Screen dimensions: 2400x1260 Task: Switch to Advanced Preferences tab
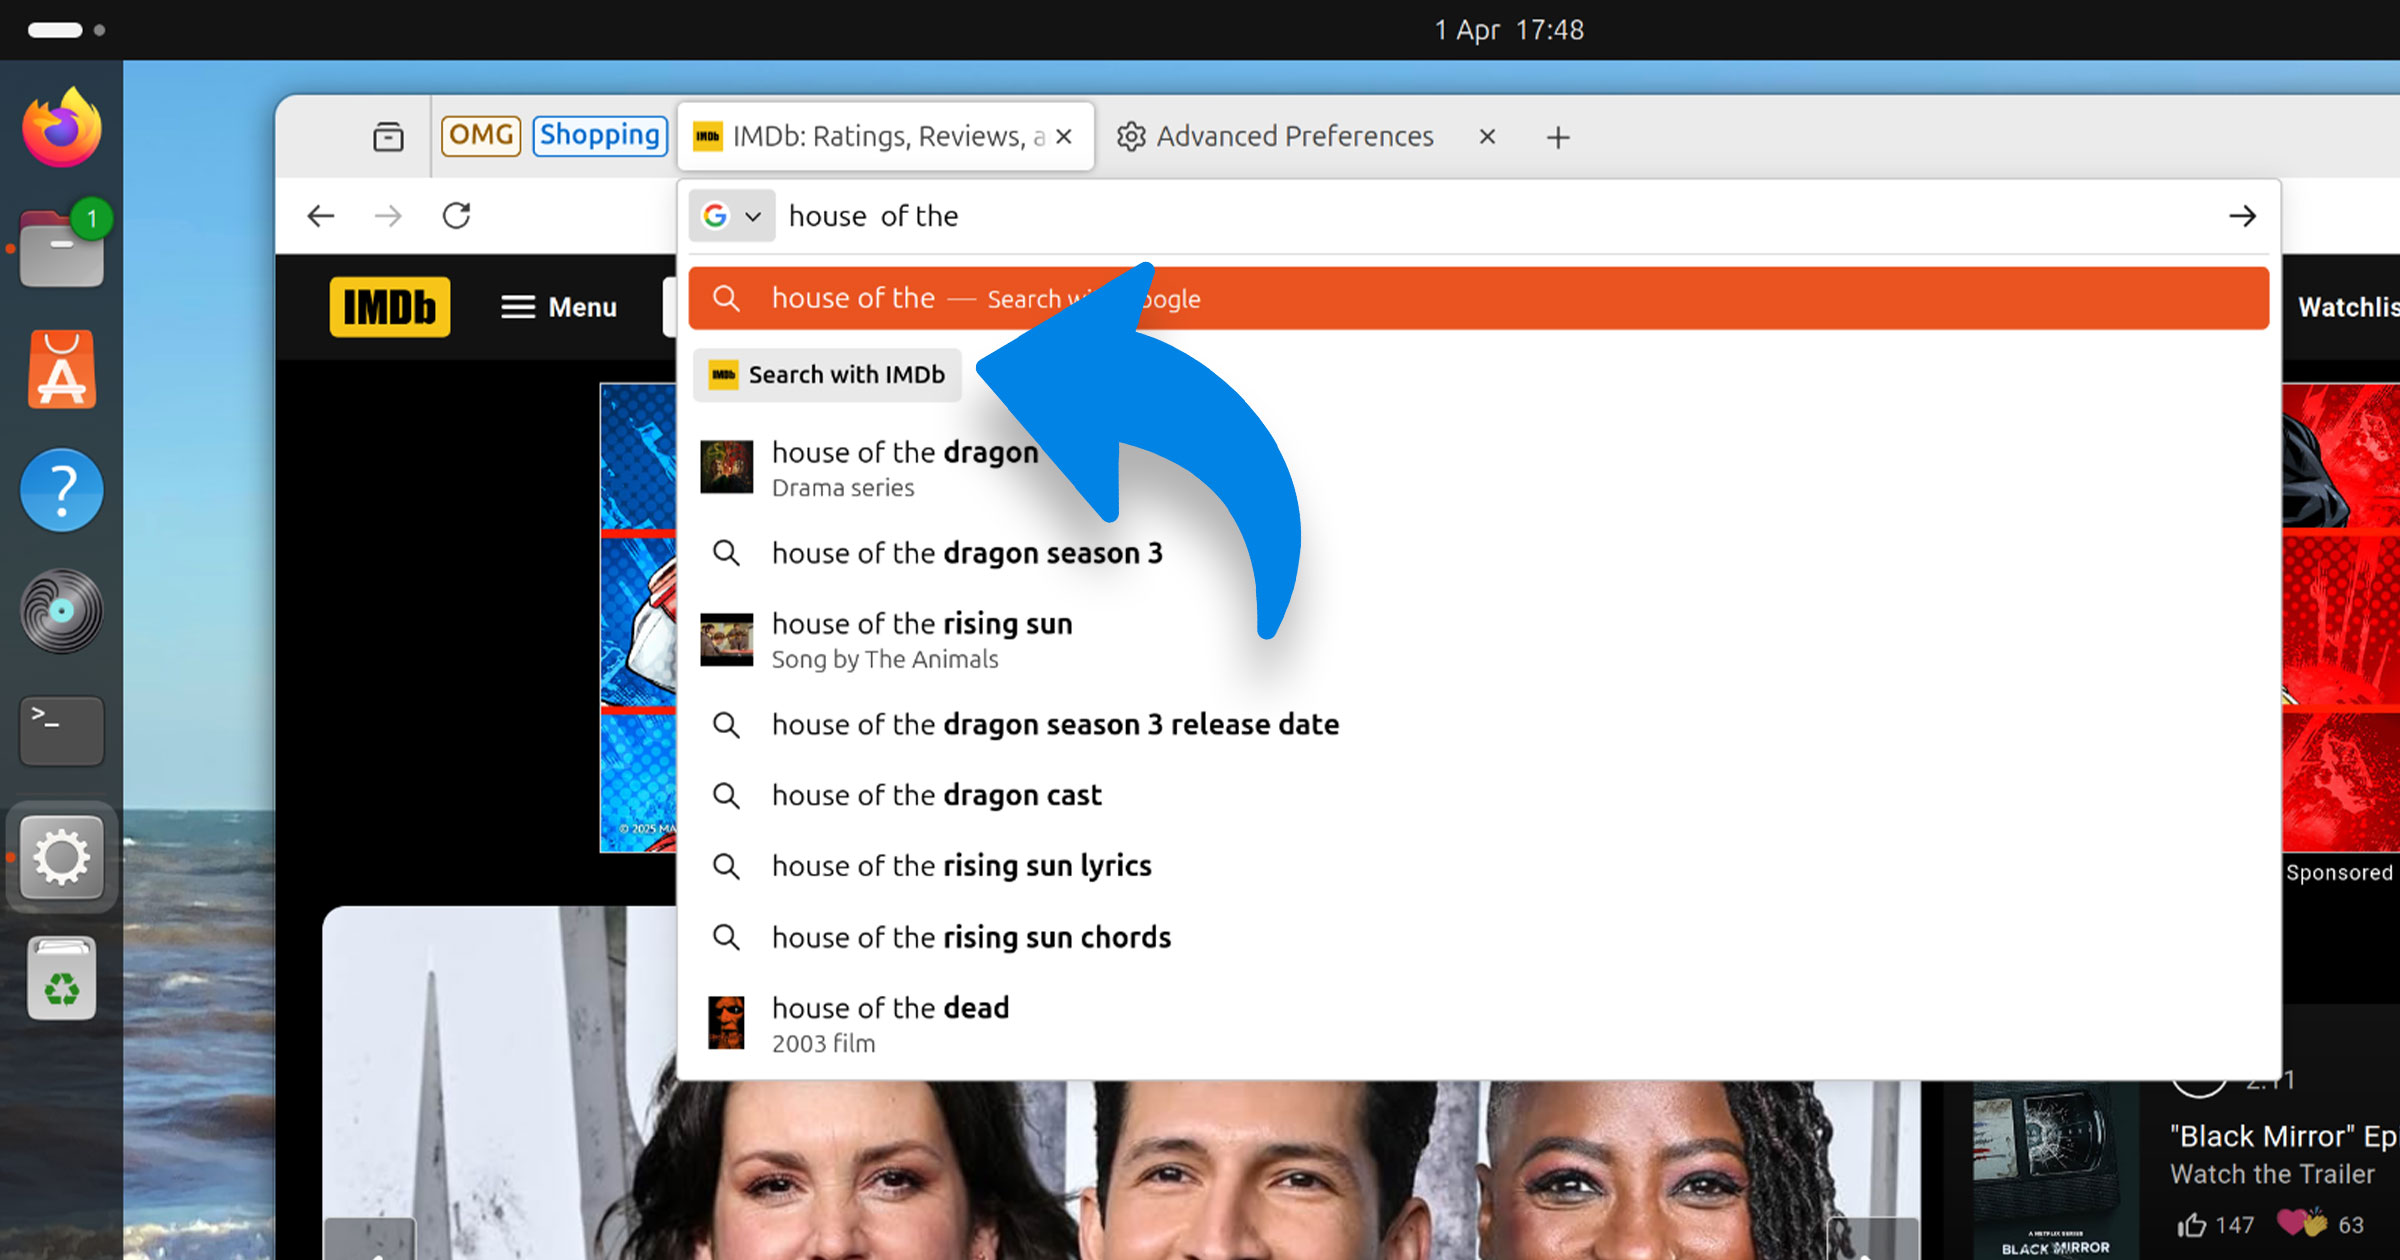[1294, 136]
